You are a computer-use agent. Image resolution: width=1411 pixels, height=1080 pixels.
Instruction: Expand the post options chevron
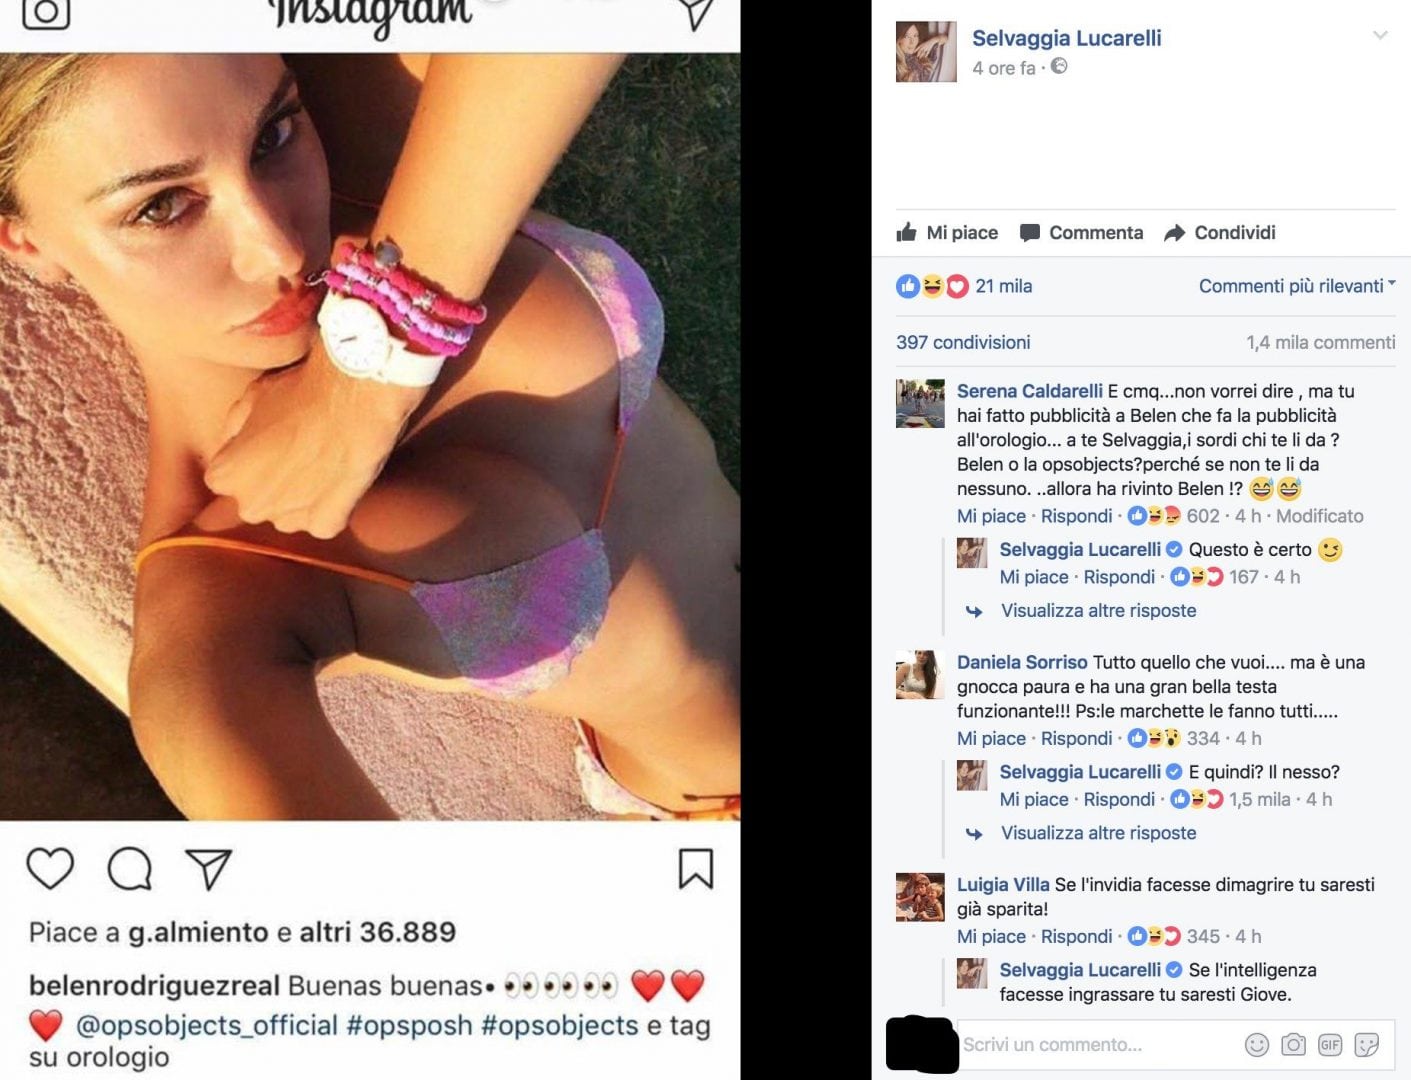pos(1380,36)
